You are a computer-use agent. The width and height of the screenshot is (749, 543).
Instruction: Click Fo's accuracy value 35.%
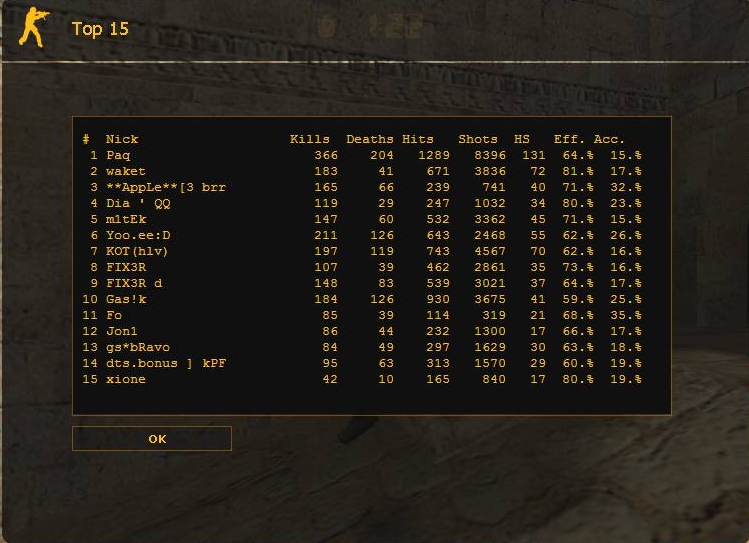[x=626, y=315]
